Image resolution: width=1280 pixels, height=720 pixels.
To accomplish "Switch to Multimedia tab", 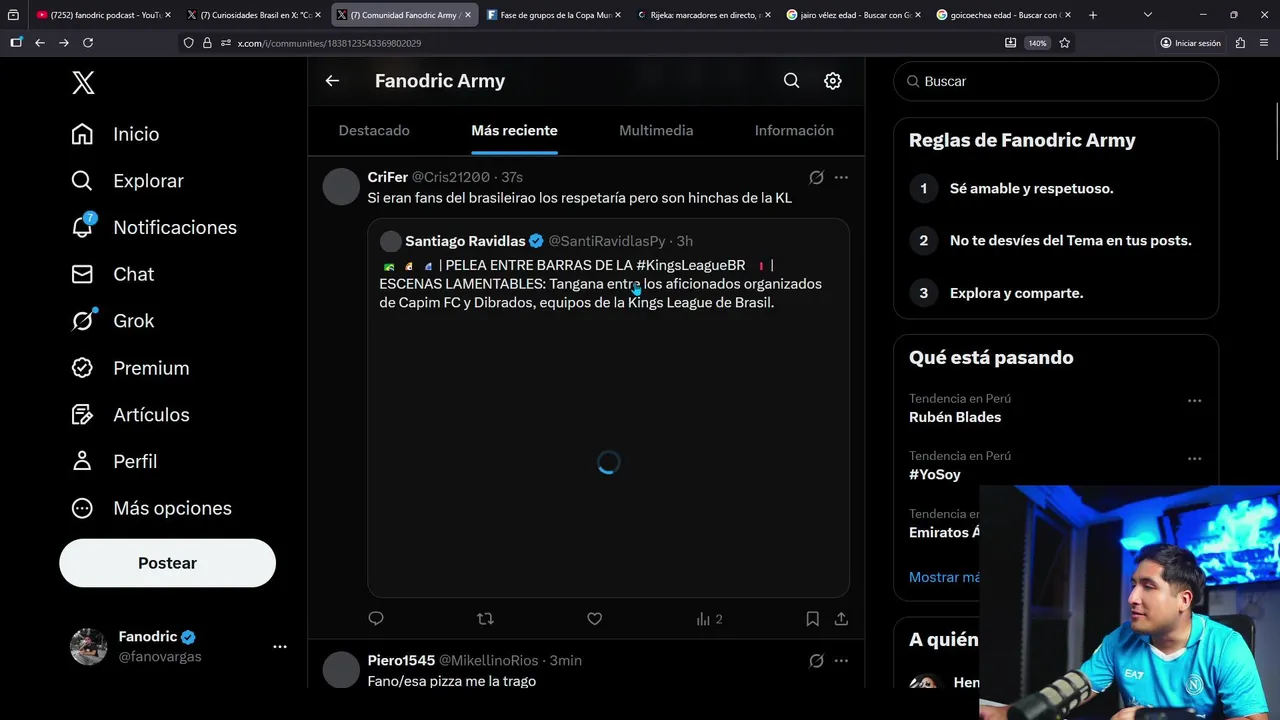I will pos(656,131).
